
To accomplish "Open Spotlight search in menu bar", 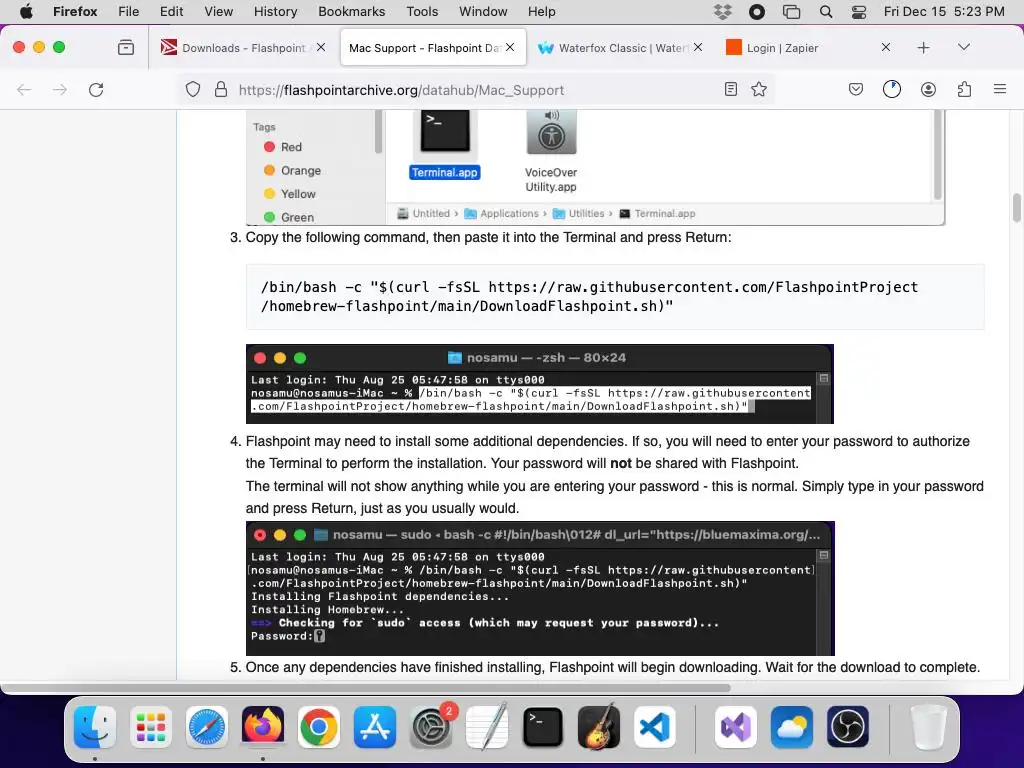I will [x=825, y=12].
